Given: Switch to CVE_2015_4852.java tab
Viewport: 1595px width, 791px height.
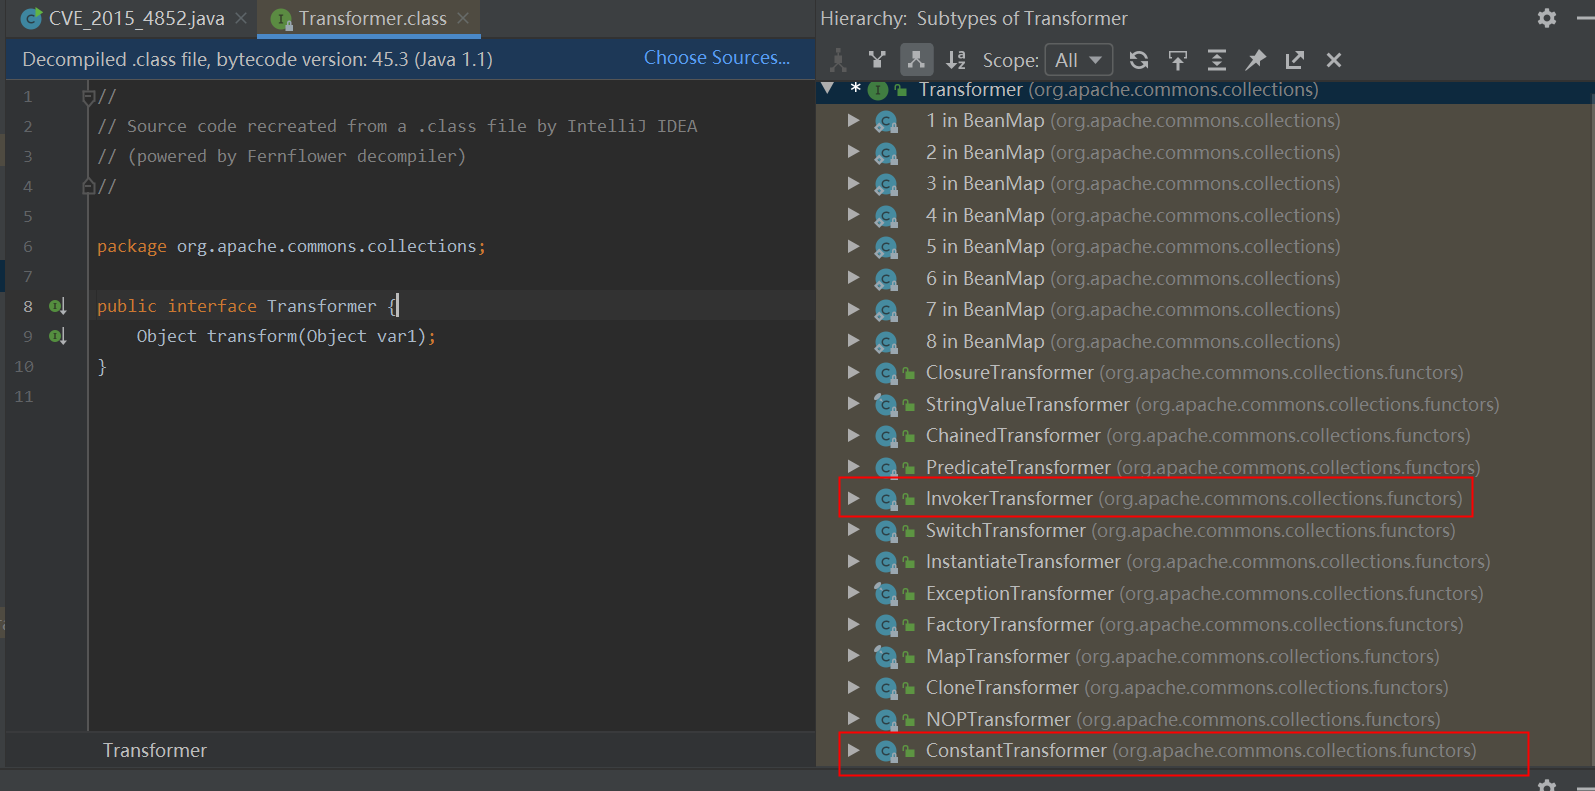Looking at the screenshot, I should coord(136,19).
